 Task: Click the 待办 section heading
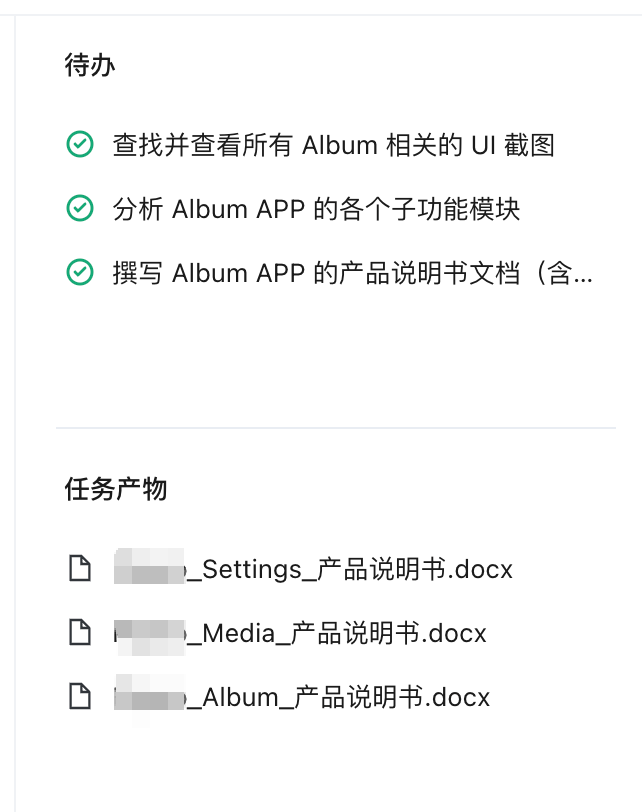90,66
